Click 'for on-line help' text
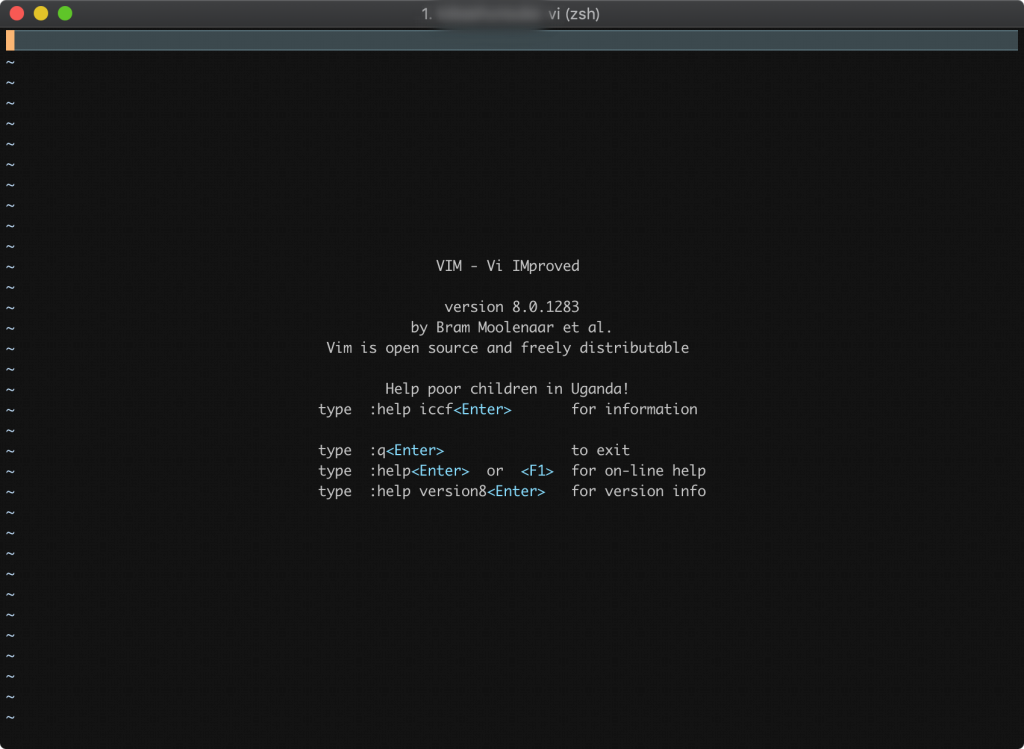 tap(638, 470)
